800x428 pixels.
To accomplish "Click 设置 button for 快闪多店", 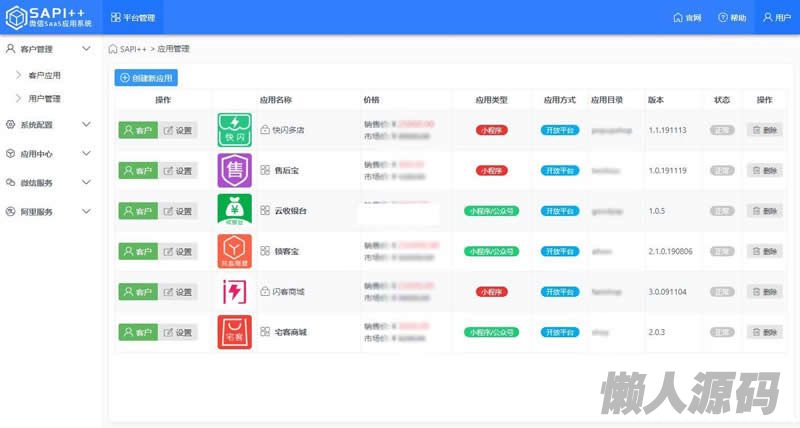I will [x=178, y=131].
